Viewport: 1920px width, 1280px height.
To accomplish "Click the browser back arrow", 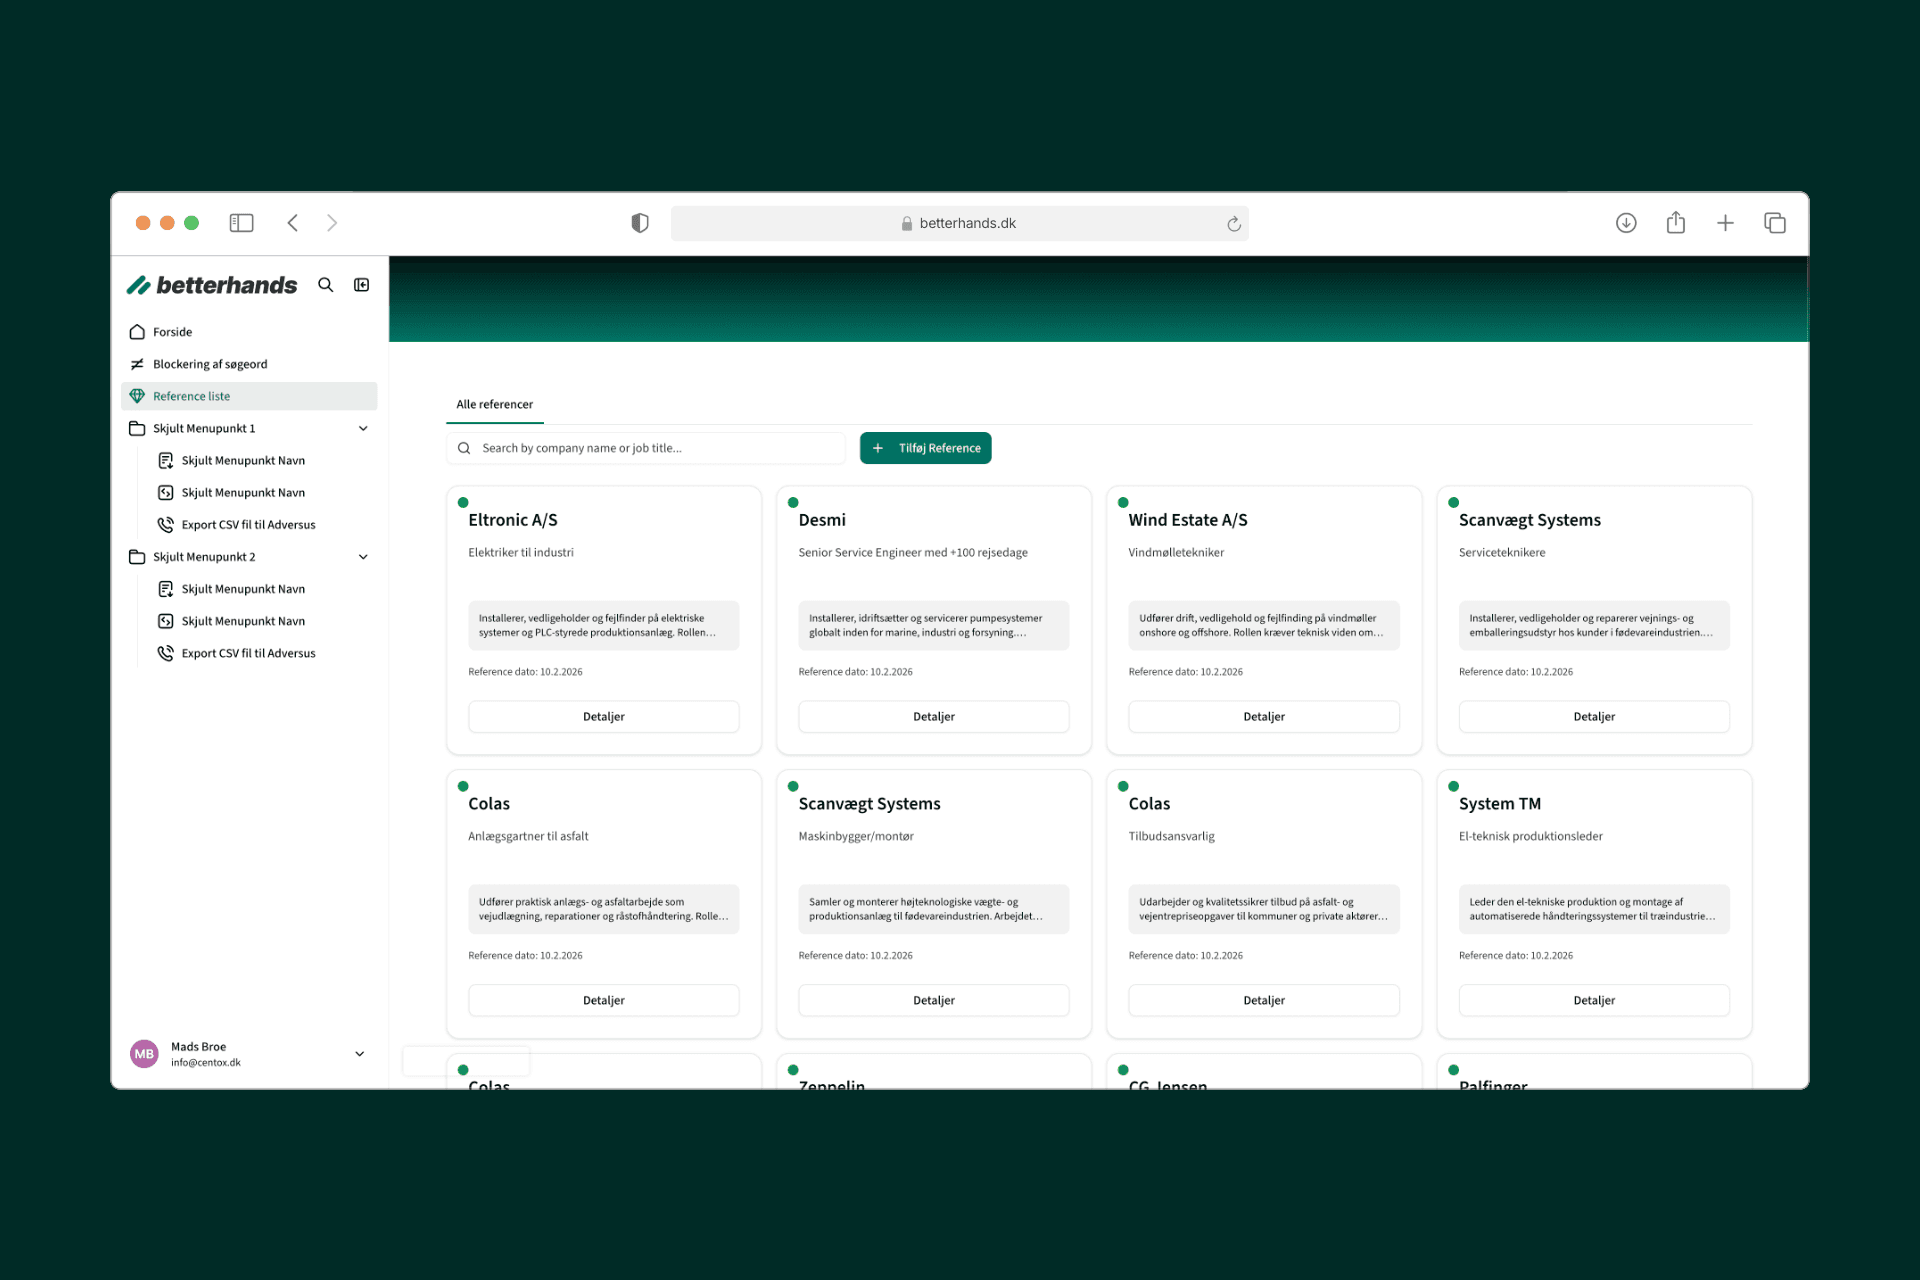I will click(293, 223).
